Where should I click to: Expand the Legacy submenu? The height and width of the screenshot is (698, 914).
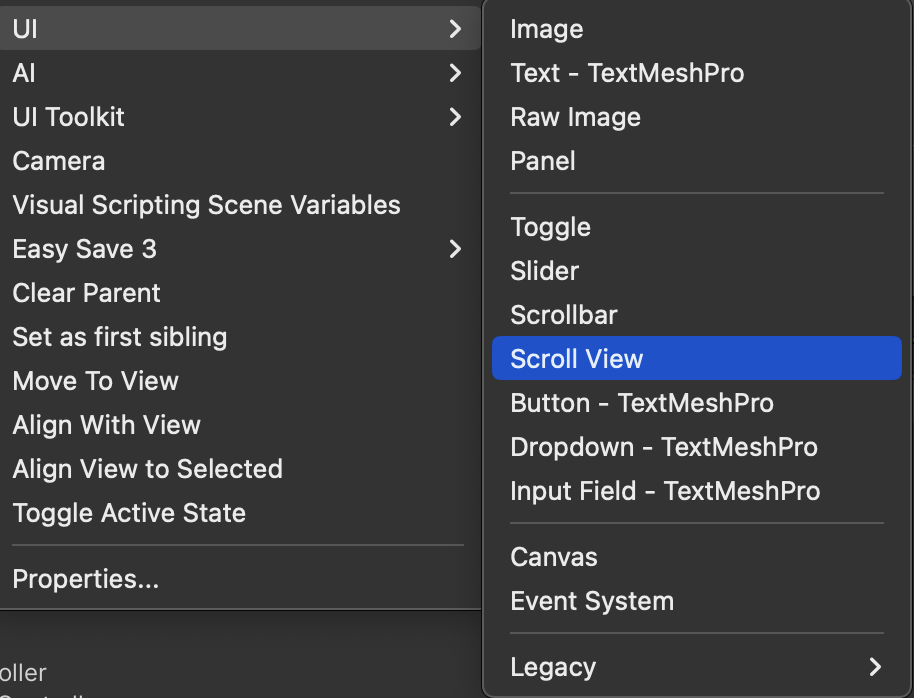(695, 667)
